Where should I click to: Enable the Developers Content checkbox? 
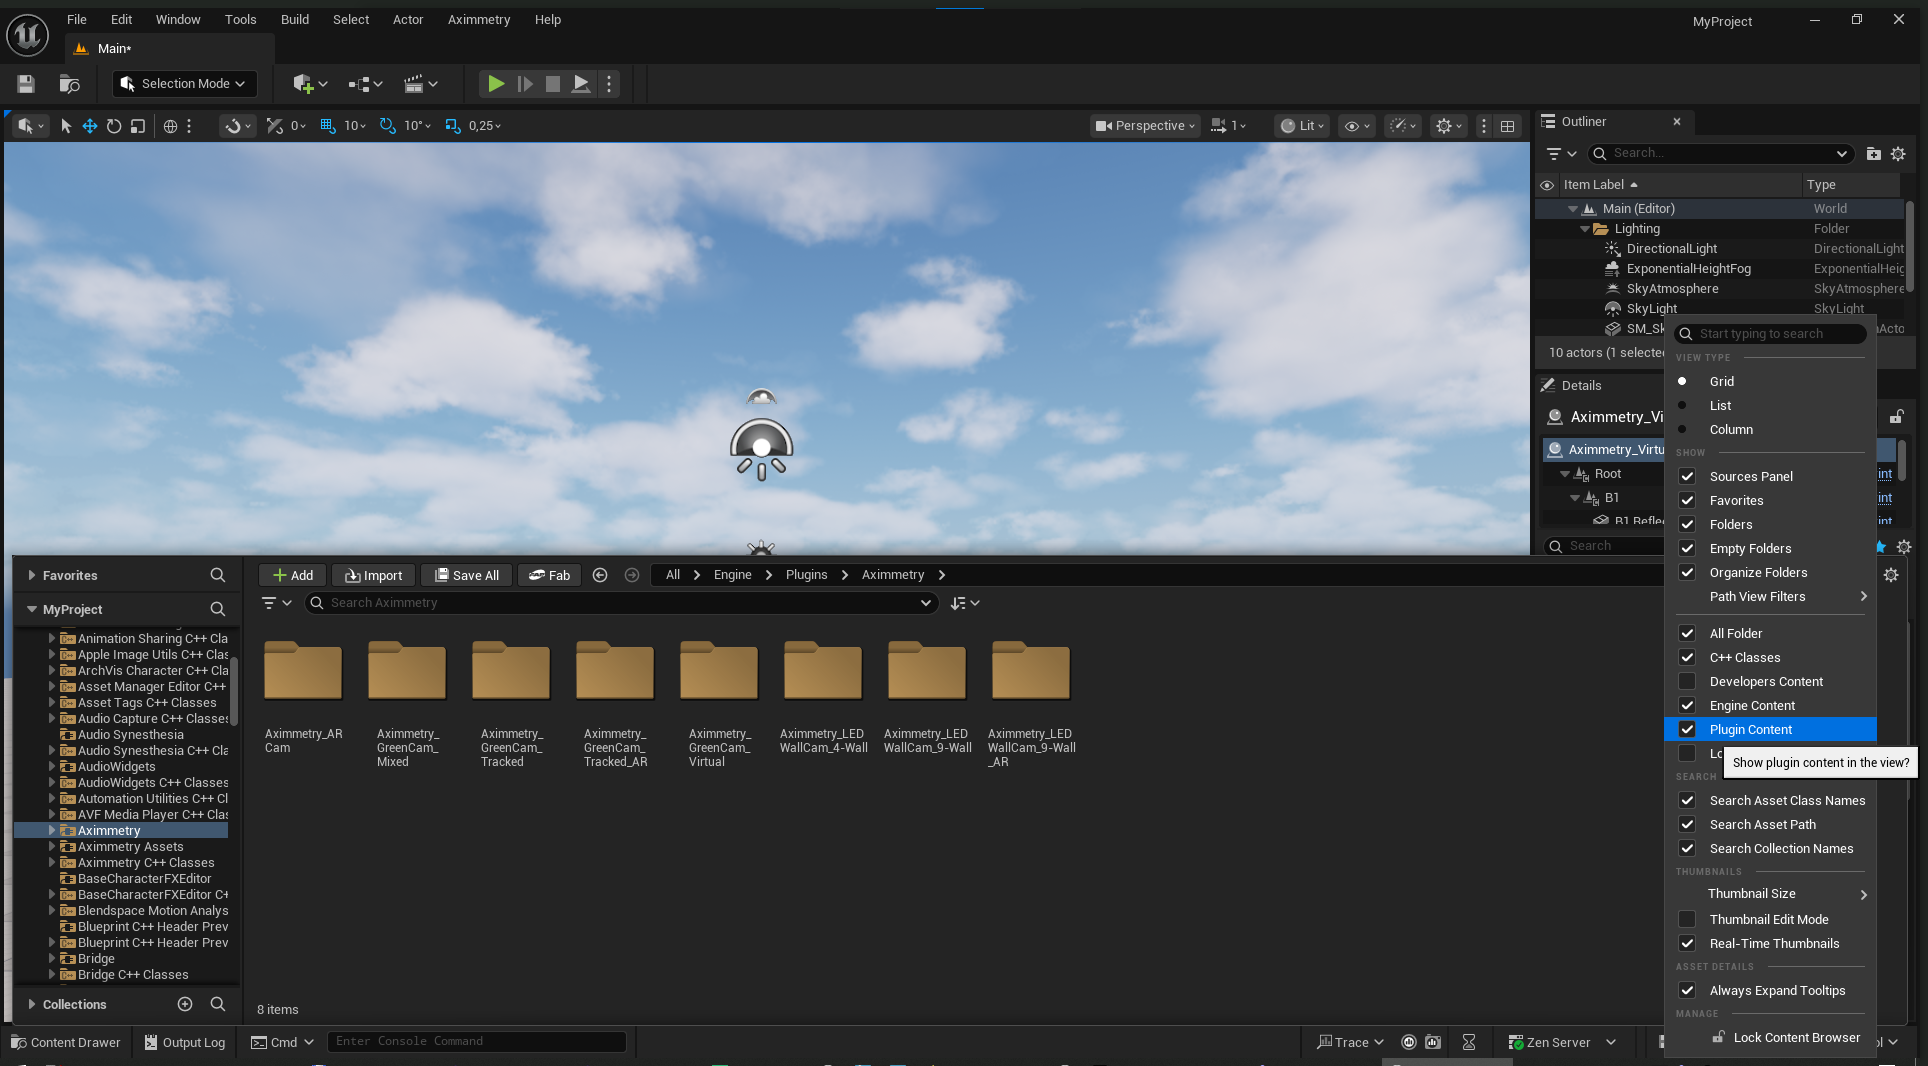point(1687,681)
